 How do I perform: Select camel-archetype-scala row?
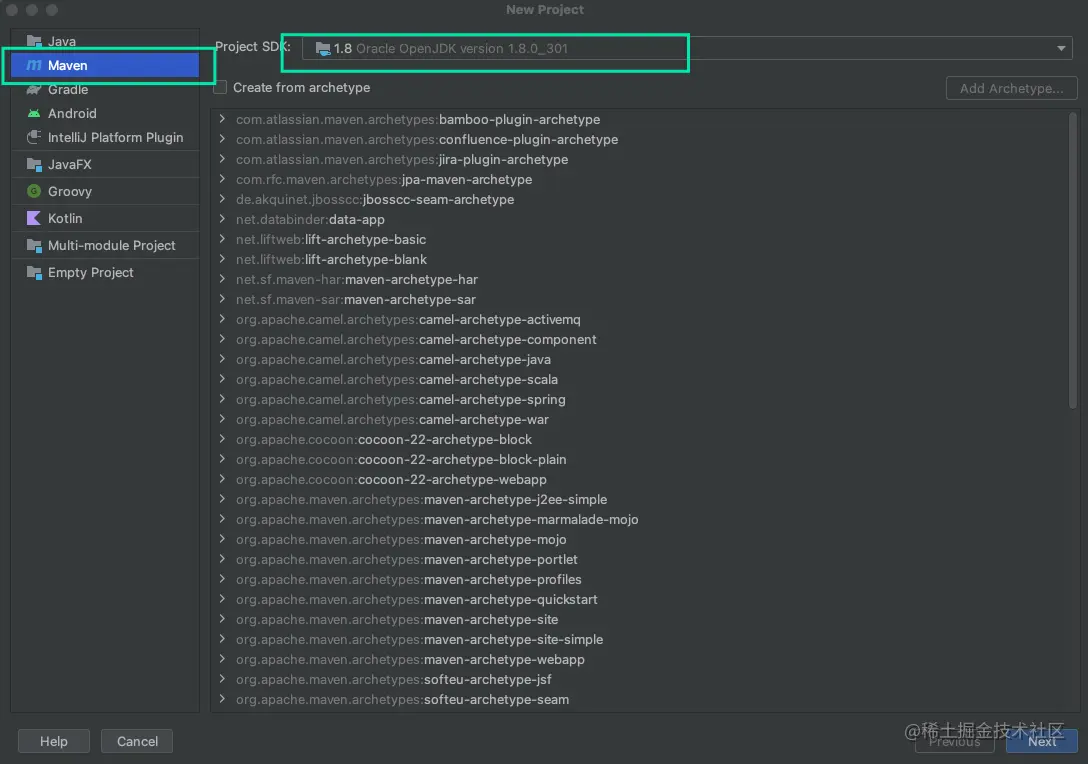pos(638,379)
